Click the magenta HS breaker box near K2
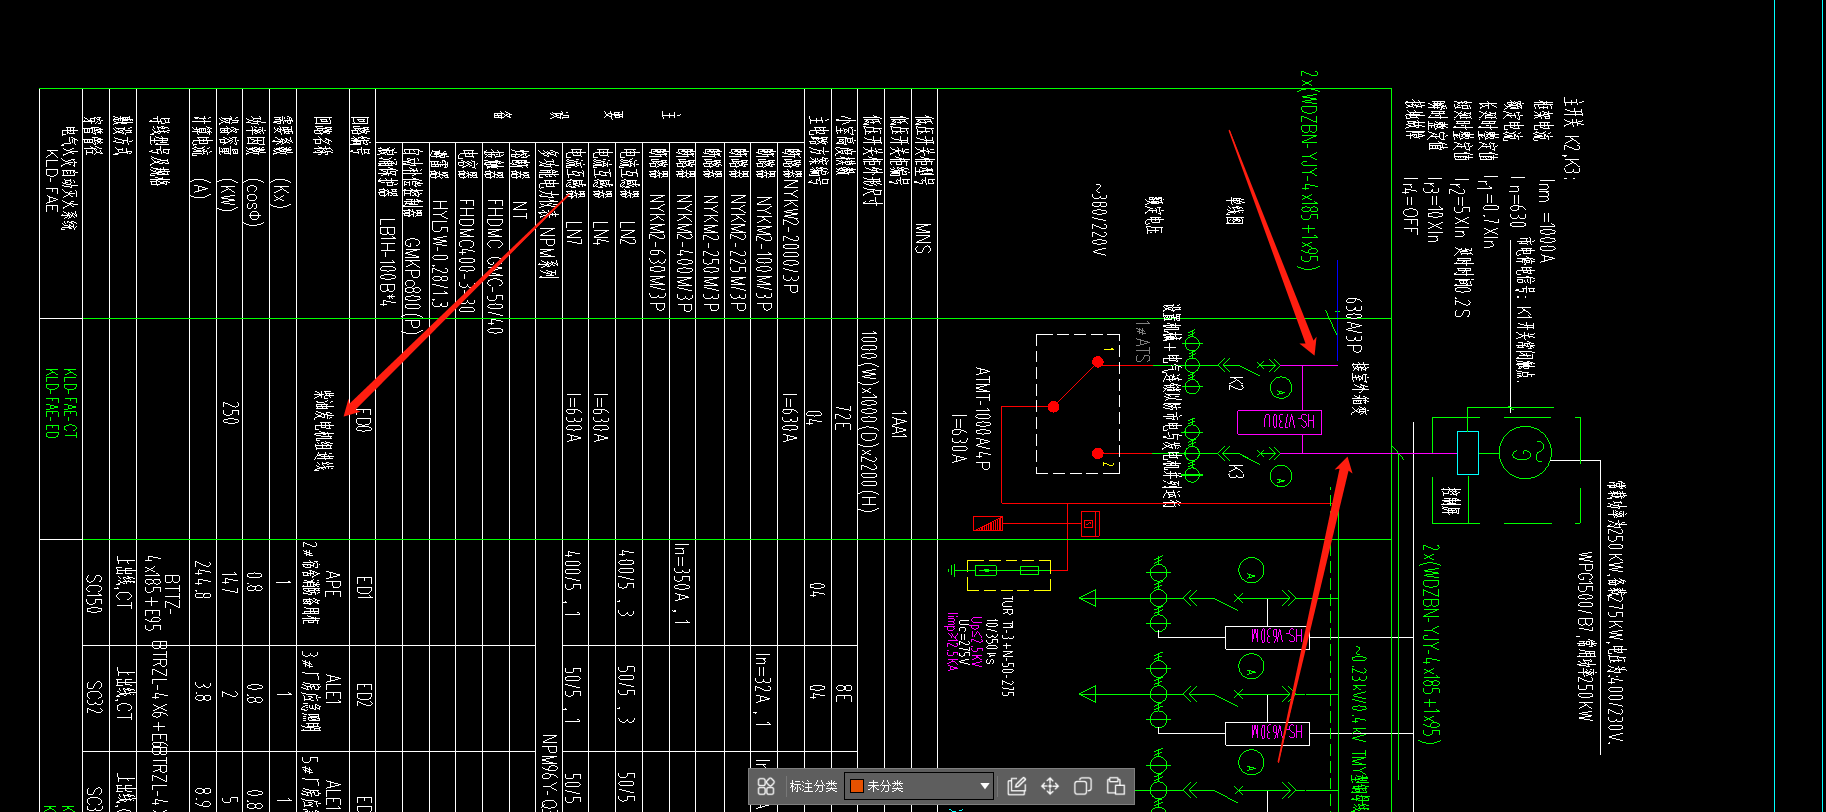1826x812 pixels. point(1279,422)
